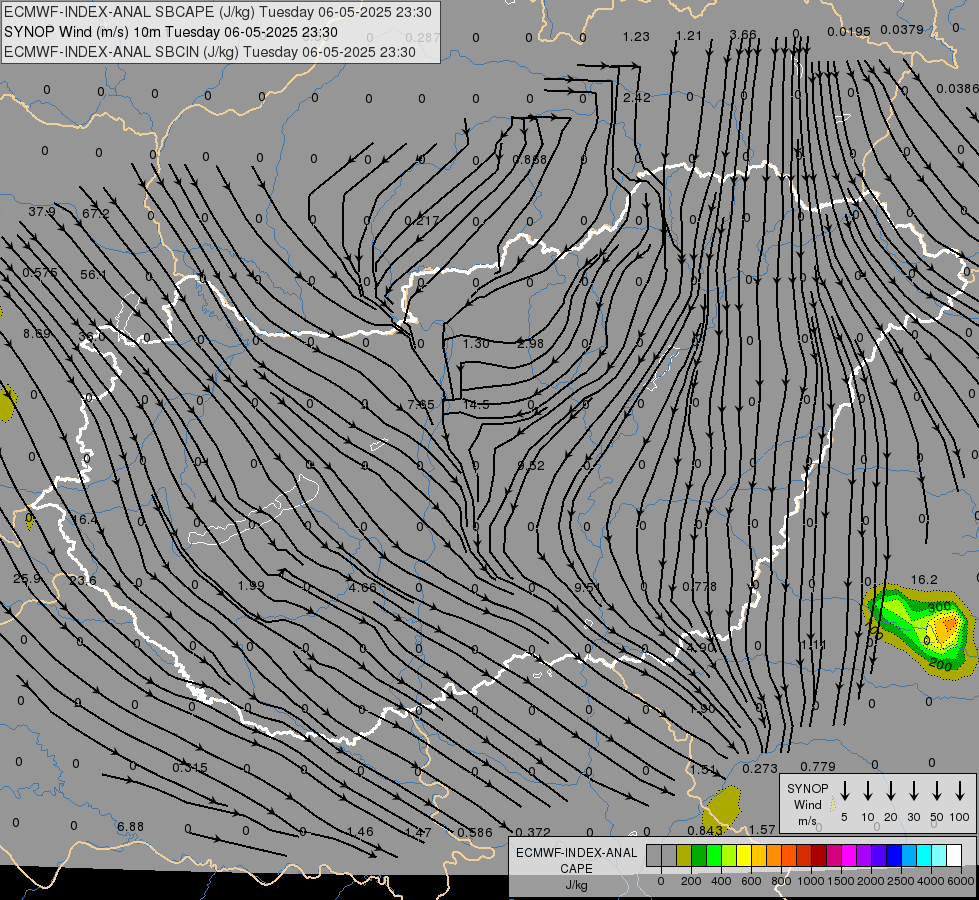Click the map value '4.66'
This screenshot has height=900, width=979.
362,587
